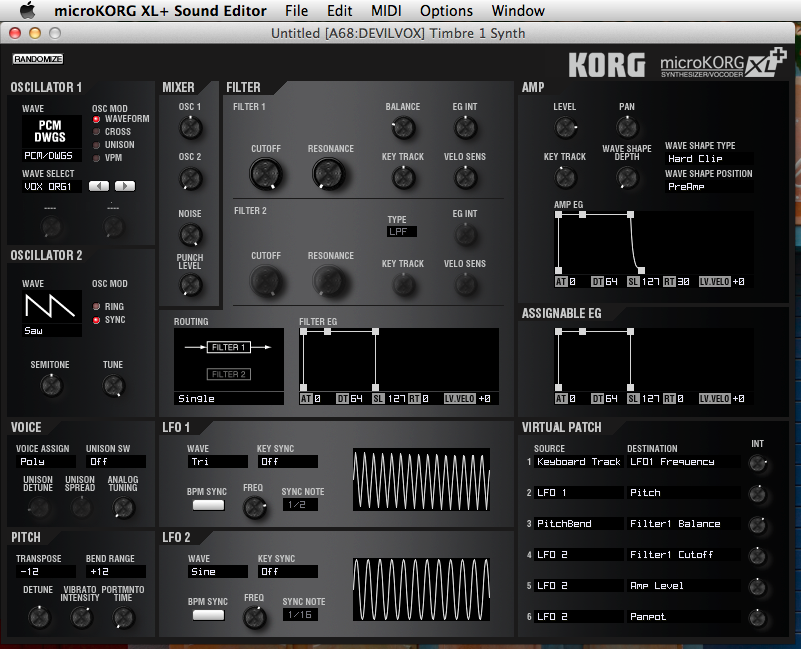The width and height of the screenshot is (801, 649).
Task: Click INT knob for PitchBend patch
Action: 758,525
